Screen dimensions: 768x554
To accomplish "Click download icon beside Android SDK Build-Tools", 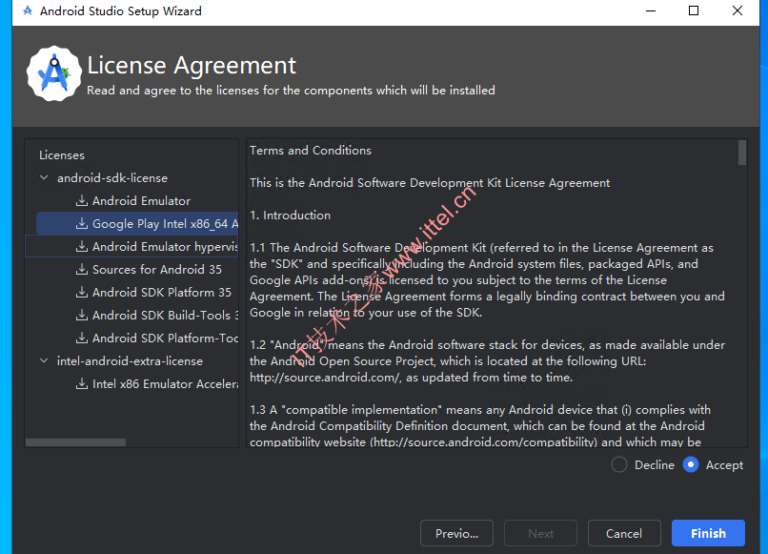I will [82, 316].
